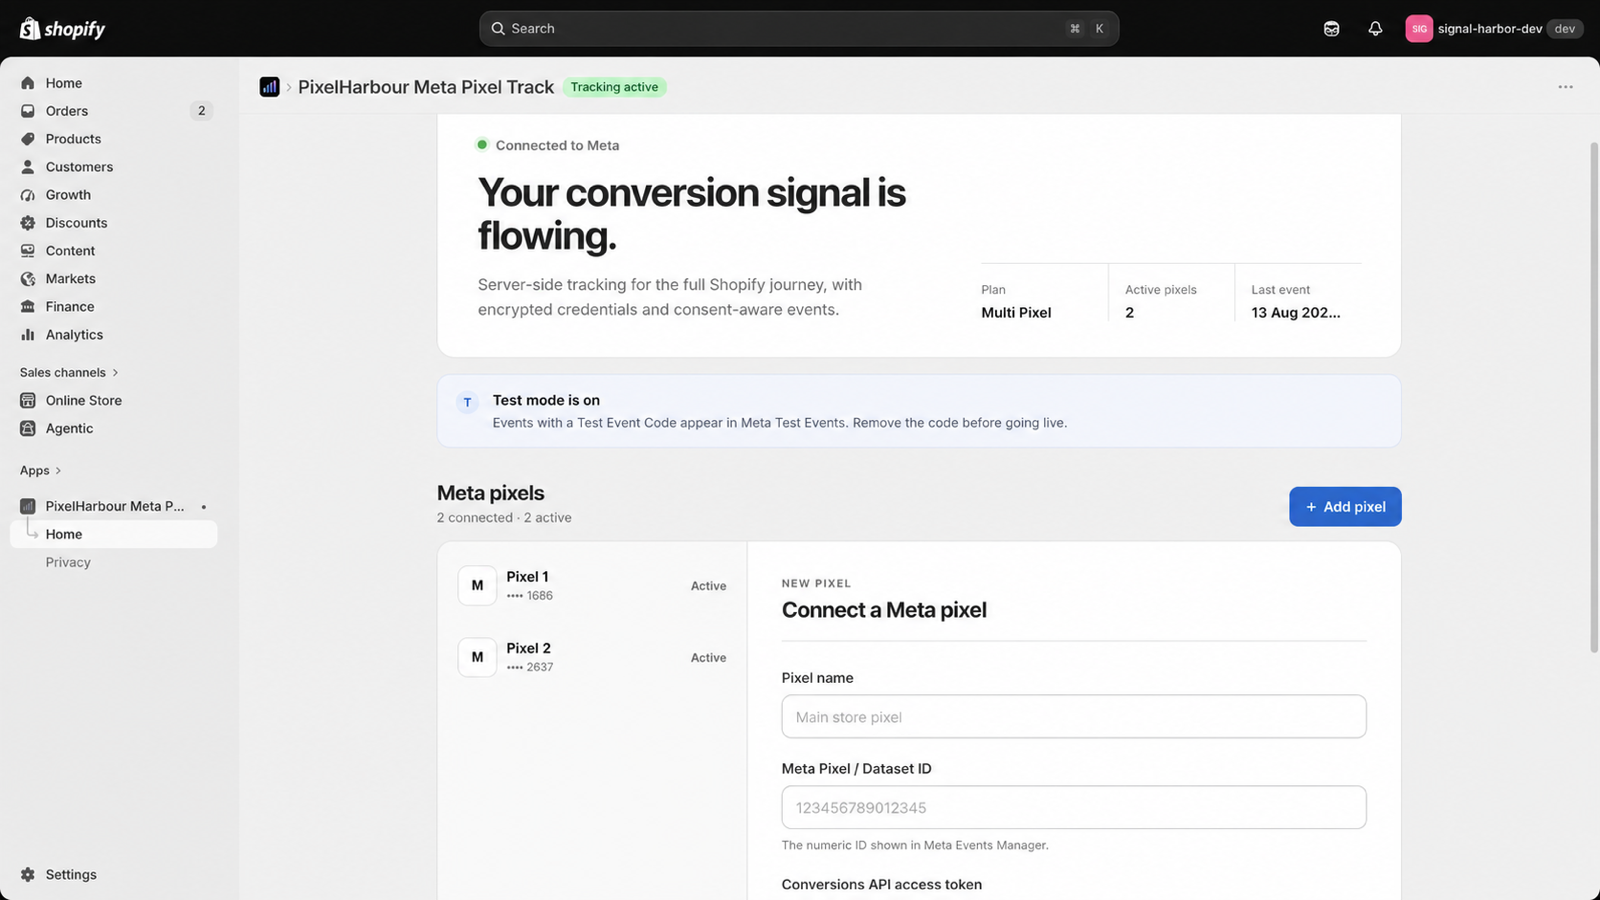
Task: Click the search magnifier icon
Action: (498, 29)
